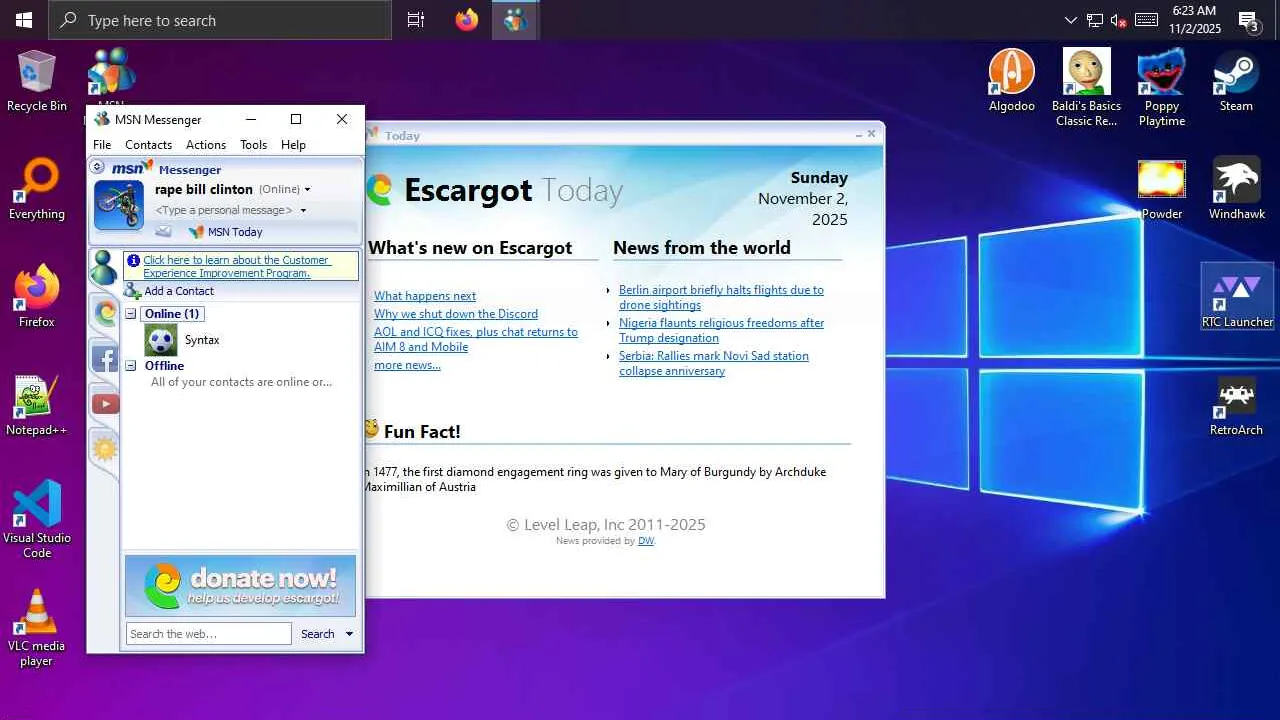Viewport: 1280px width, 720px height.
Task: Open the 'AOL and ICQ fixes' news link
Action: 476,339
